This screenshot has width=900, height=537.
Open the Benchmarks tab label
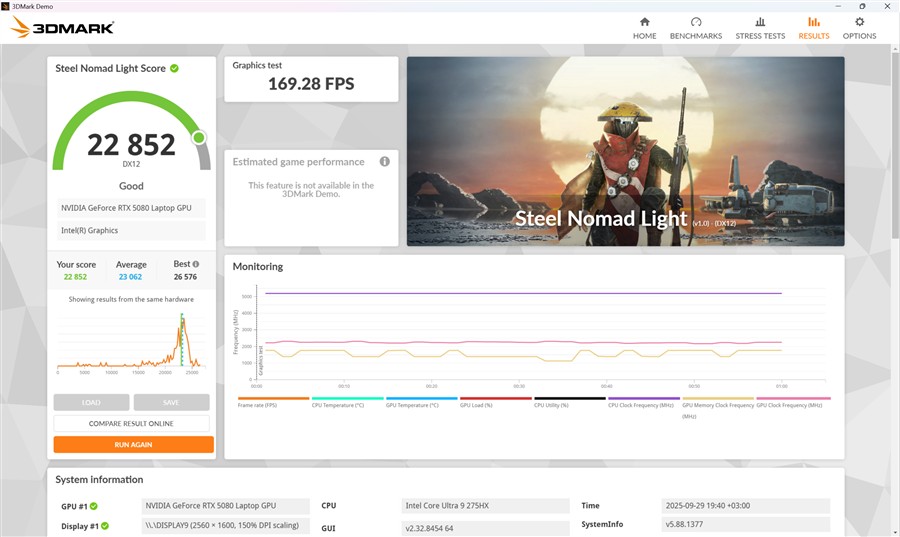coord(695,36)
